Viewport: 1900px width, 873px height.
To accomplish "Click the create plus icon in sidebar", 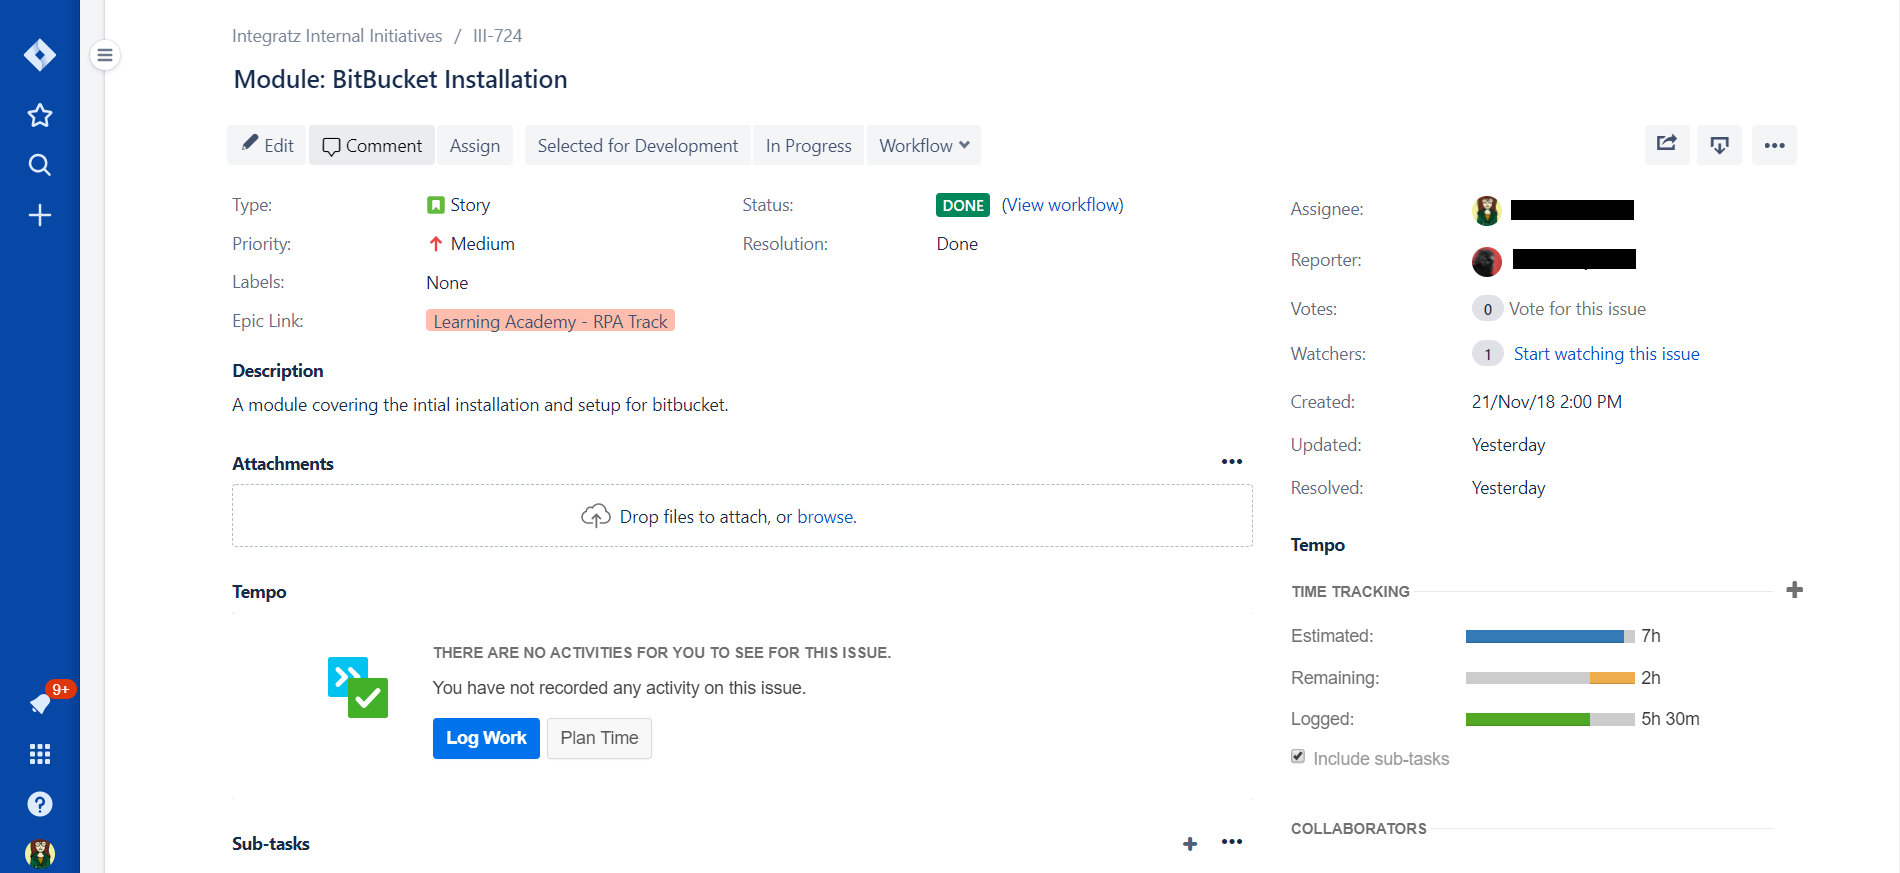I will (40, 215).
